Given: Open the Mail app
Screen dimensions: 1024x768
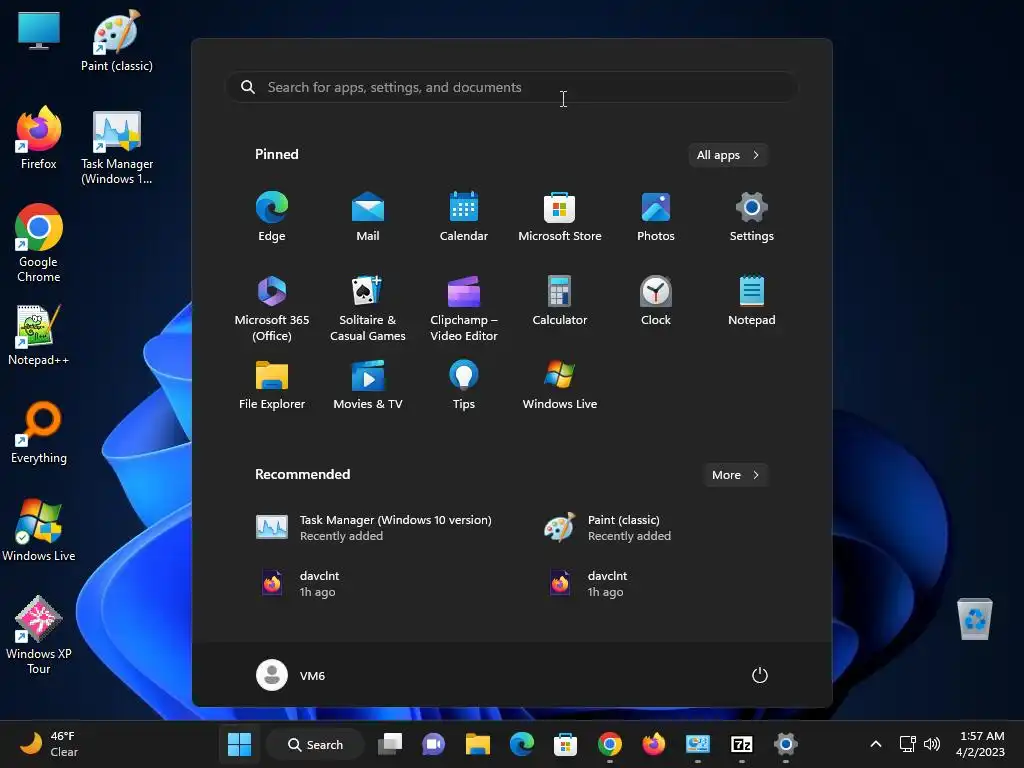Looking at the screenshot, I should click(x=368, y=217).
